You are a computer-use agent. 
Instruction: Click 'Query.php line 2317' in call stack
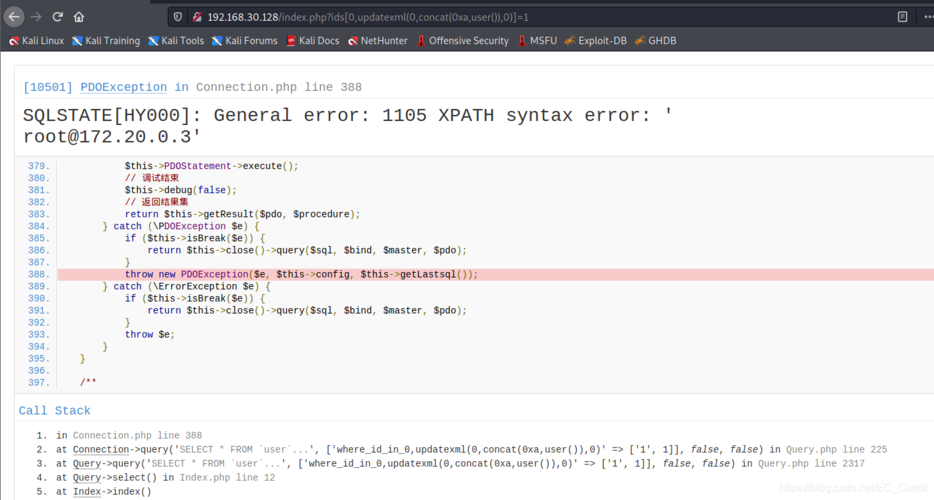point(811,463)
